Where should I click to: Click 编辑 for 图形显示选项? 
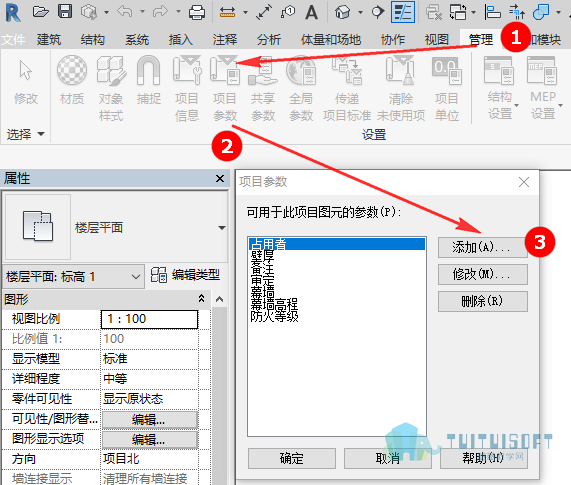pyautogui.click(x=150, y=439)
